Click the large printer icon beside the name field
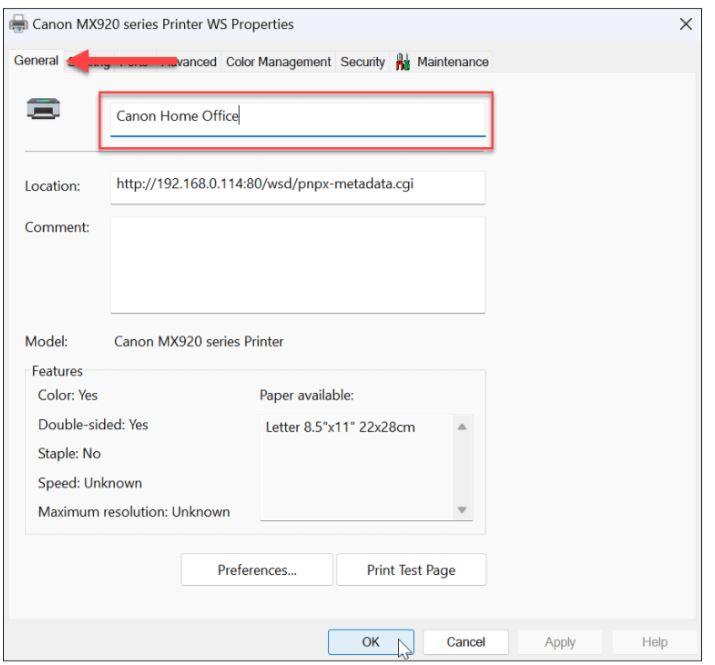The width and height of the screenshot is (715, 665). [x=43, y=109]
